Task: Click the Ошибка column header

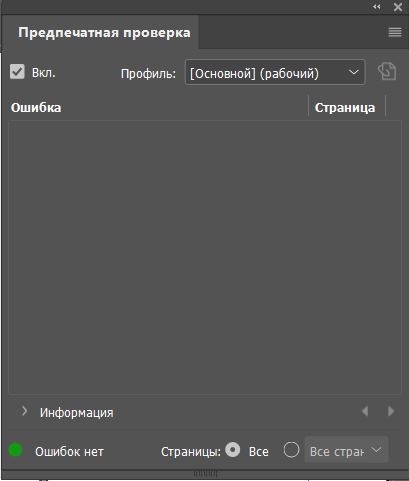Action: pyautogui.click(x=36, y=108)
